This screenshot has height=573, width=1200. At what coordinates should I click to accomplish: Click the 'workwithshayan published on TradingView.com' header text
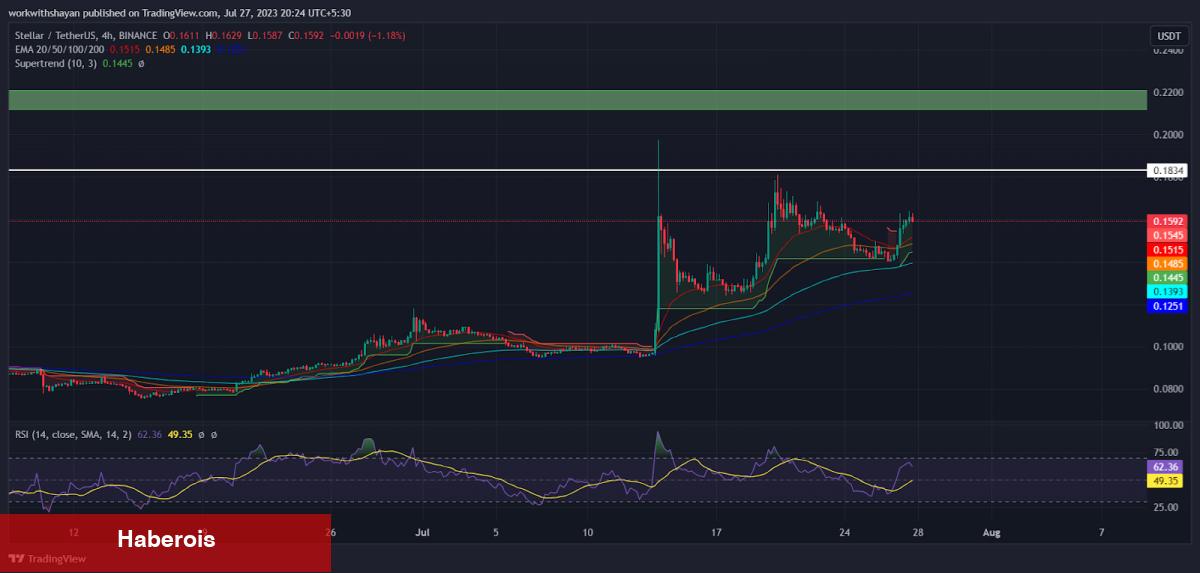(112, 13)
